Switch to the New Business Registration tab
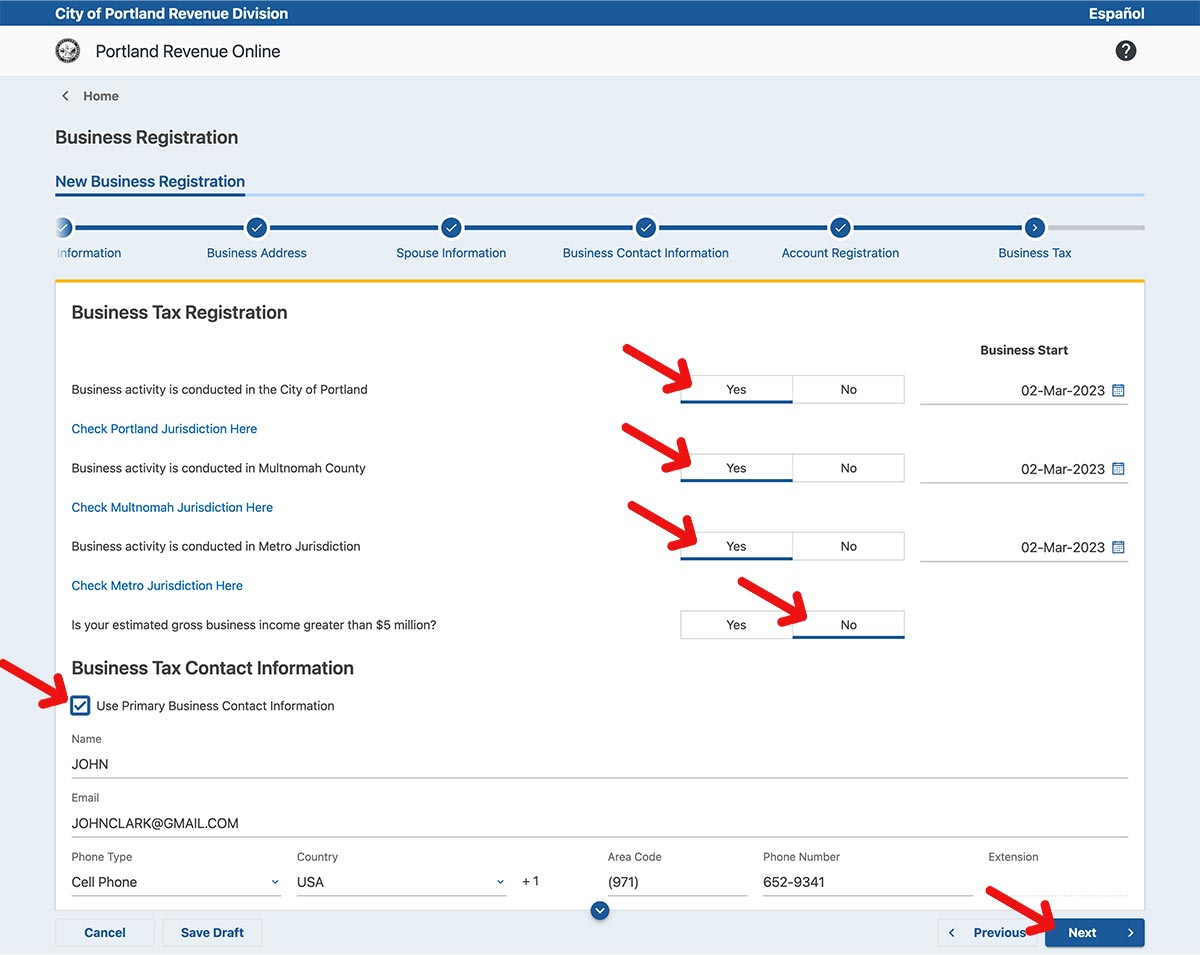Viewport: 1200px width, 955px height. coord(150,182)
